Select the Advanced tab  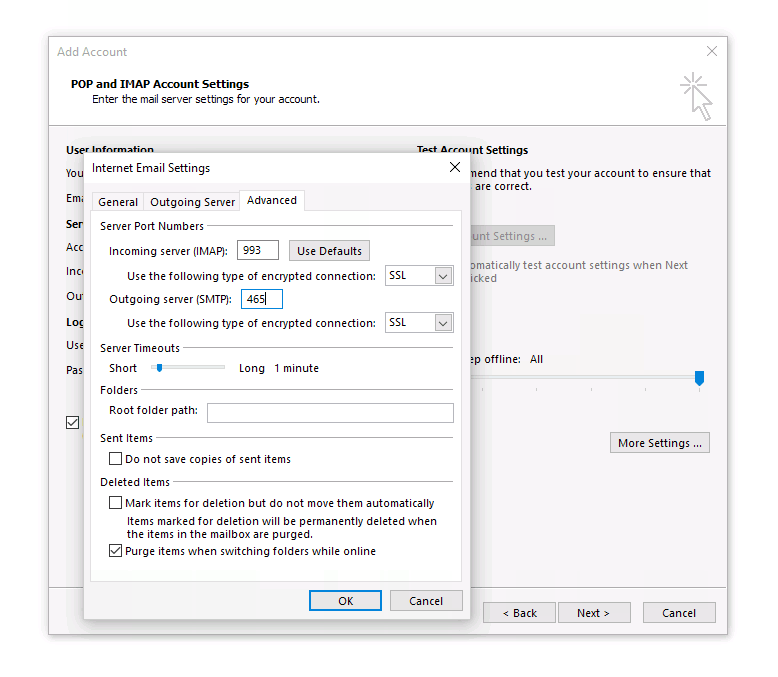(272, 201)
